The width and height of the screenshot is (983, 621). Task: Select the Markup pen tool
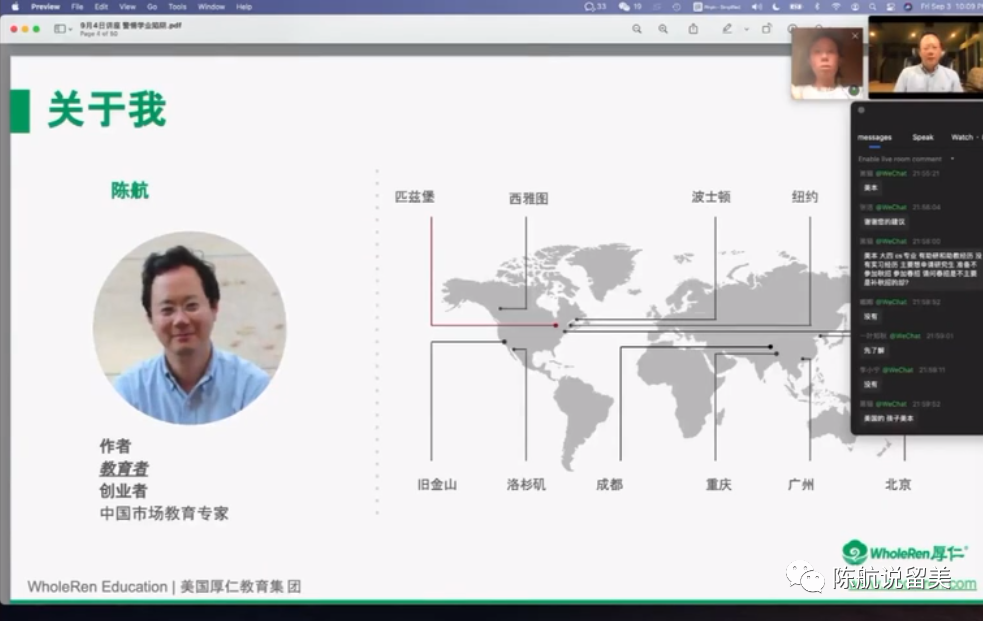click(x=727, y=29)
